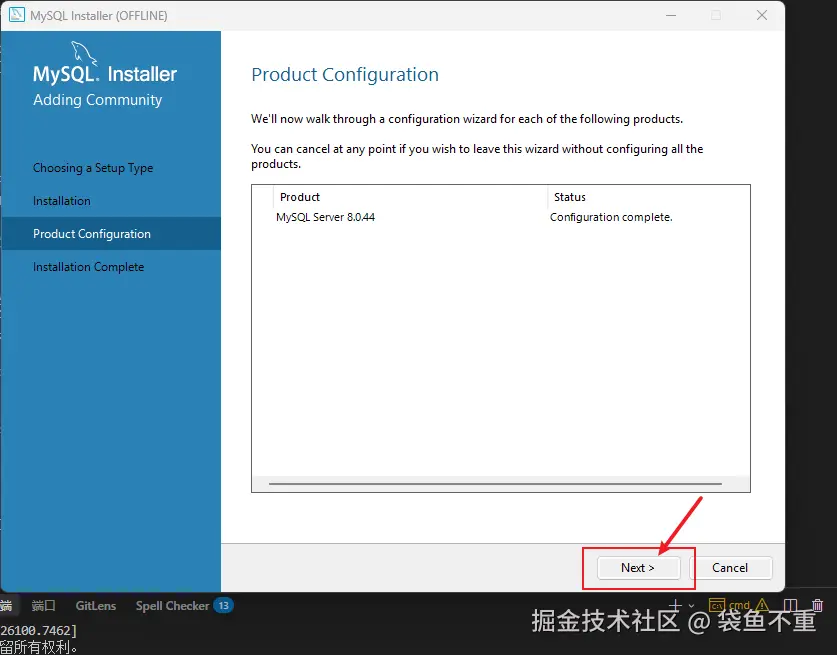Select the Installation Complete step
The width and height of the screenshot is (837, 655).
click(x=89, y=267)
